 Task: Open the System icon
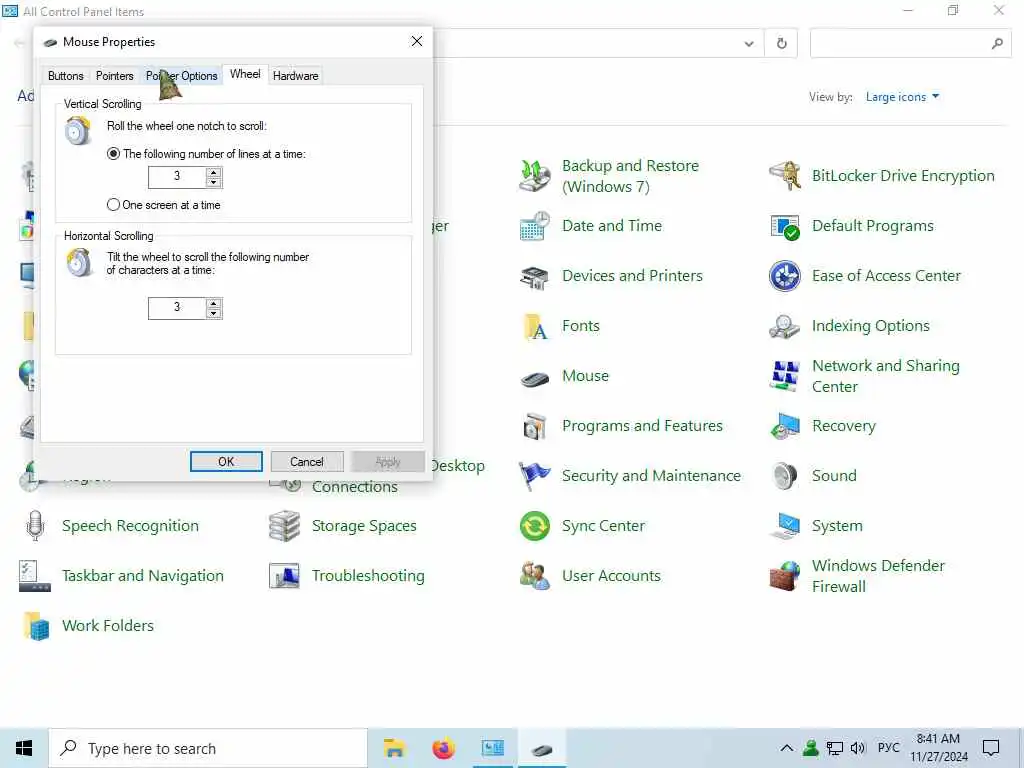[784, 526]
